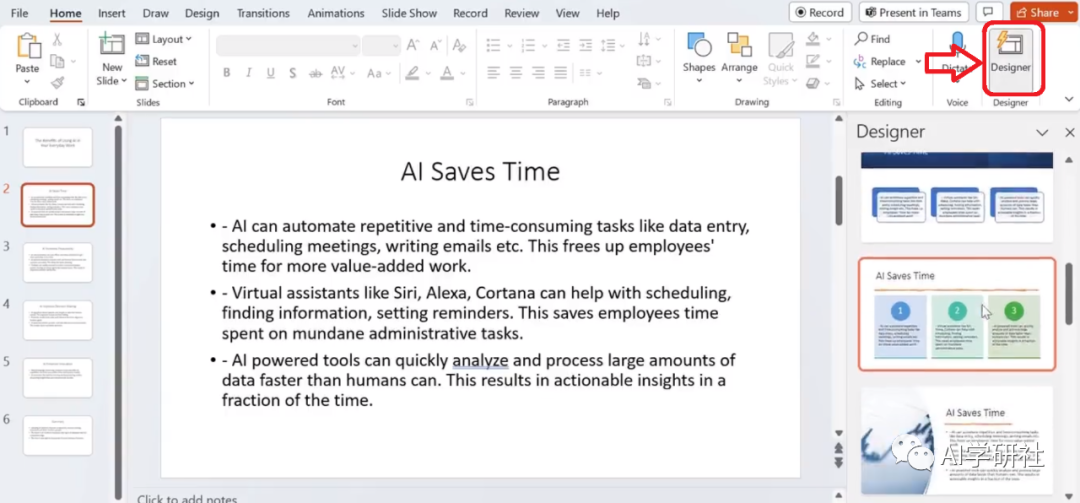Click Present in Teams button

(915, 12)
